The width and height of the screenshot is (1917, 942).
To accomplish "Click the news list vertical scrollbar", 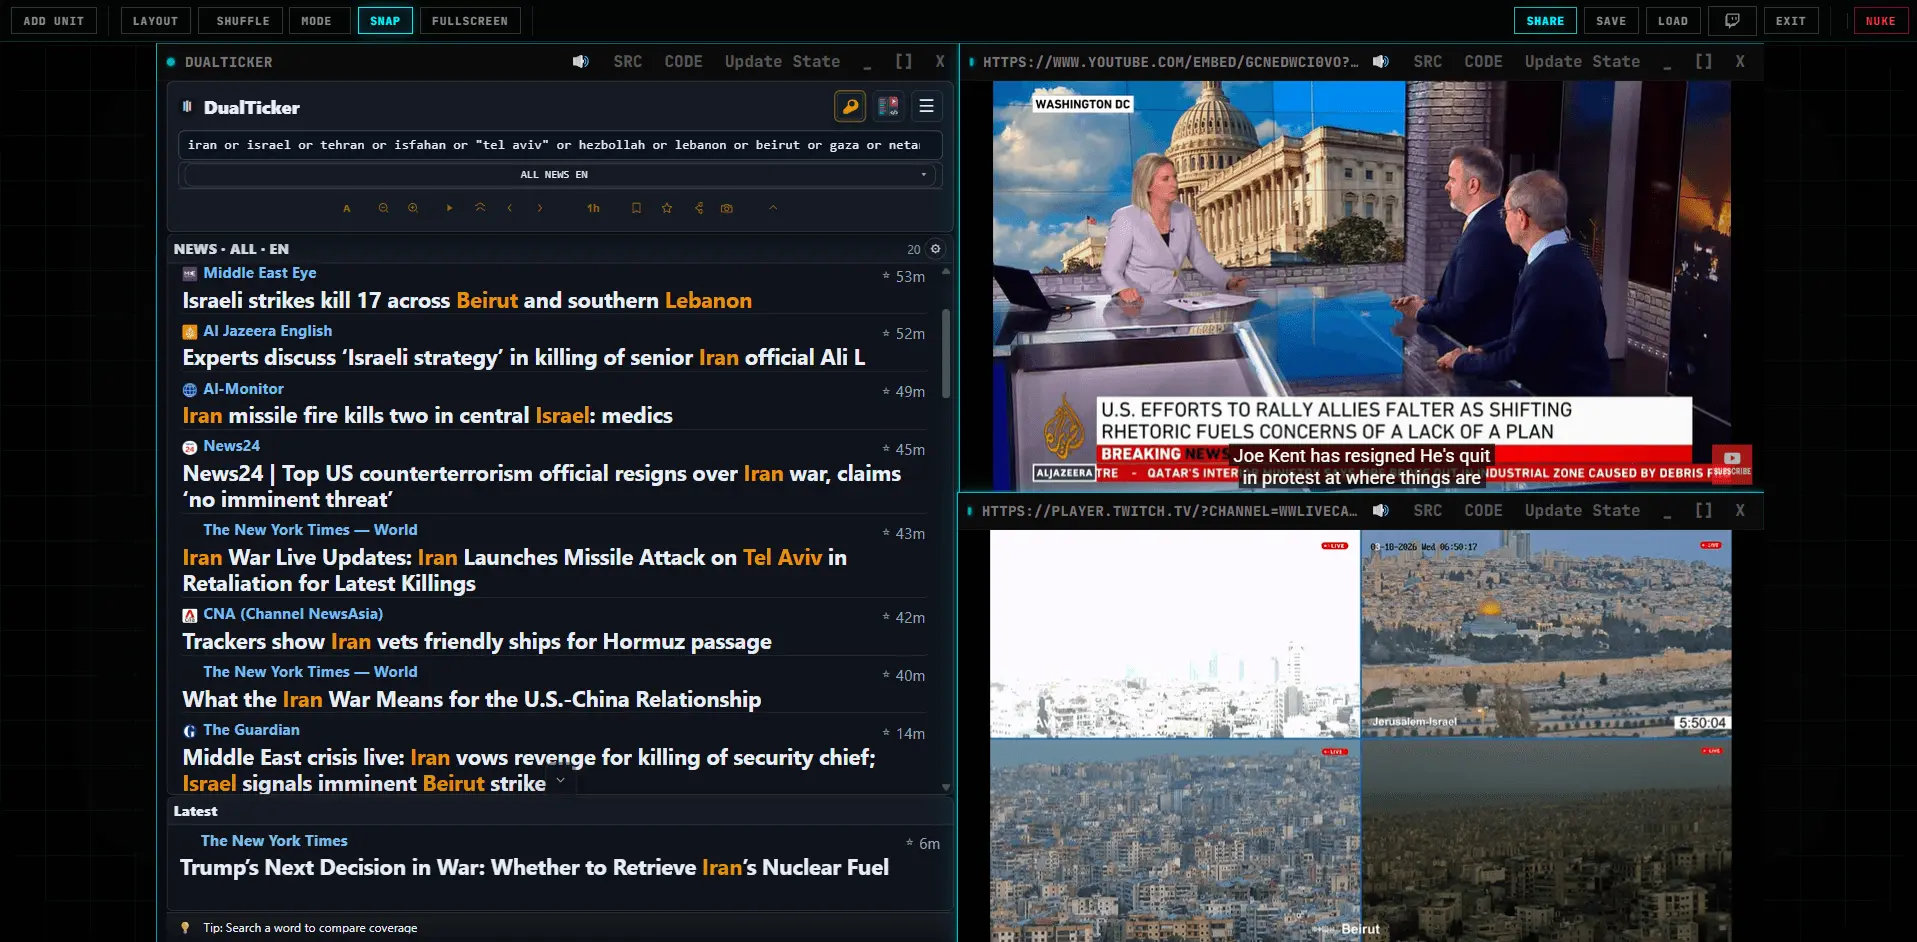I will pos(946,353).
